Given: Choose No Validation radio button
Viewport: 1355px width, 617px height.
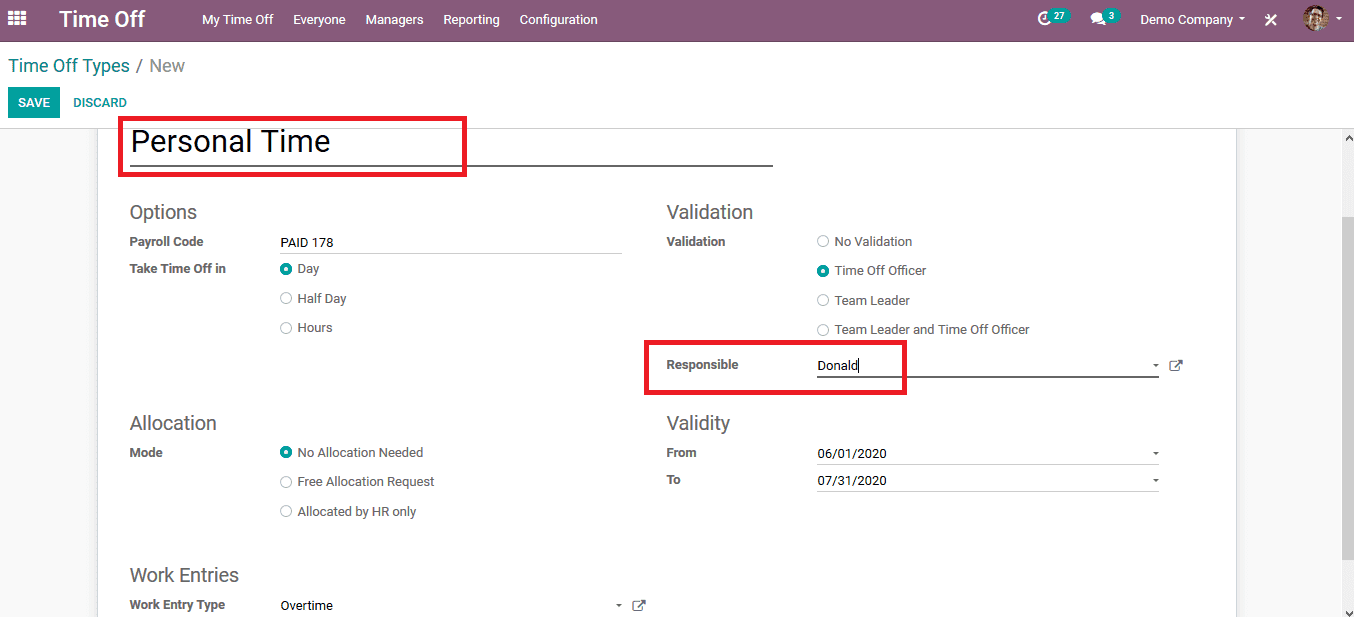Looking at the screenshot, I should [823, 241].
